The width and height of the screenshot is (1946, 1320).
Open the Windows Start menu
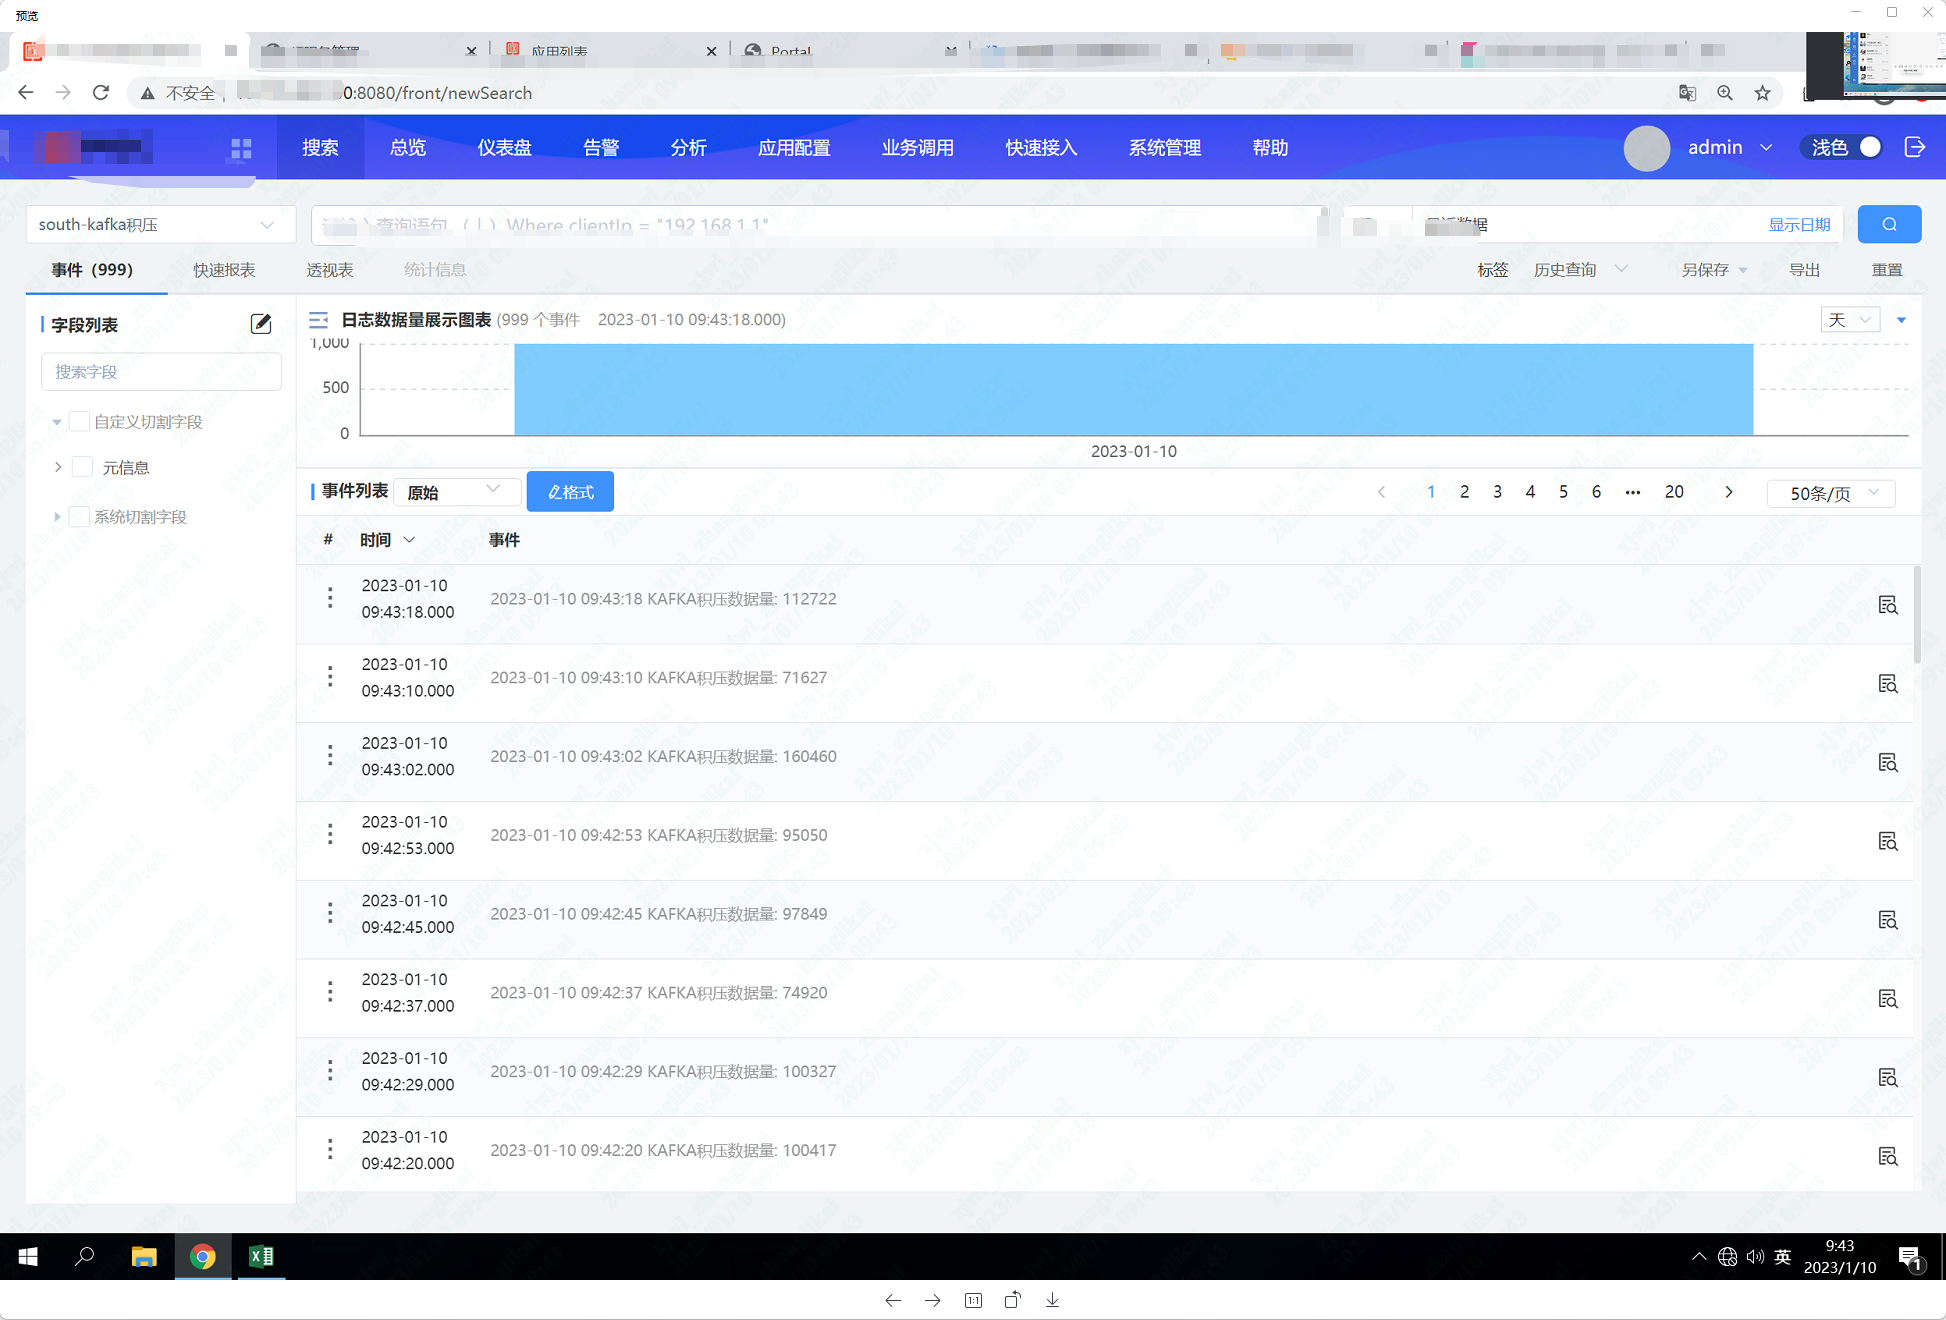pyautogui.click(x=28, y=1256)
